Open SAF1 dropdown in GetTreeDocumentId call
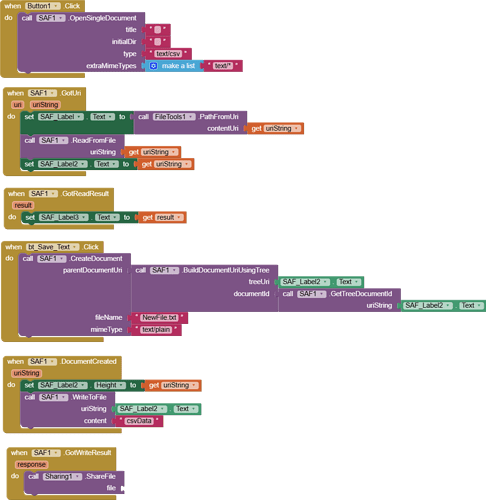Image resolution: width=486 pixels, height=500 pixels. (x=311, y=294)
